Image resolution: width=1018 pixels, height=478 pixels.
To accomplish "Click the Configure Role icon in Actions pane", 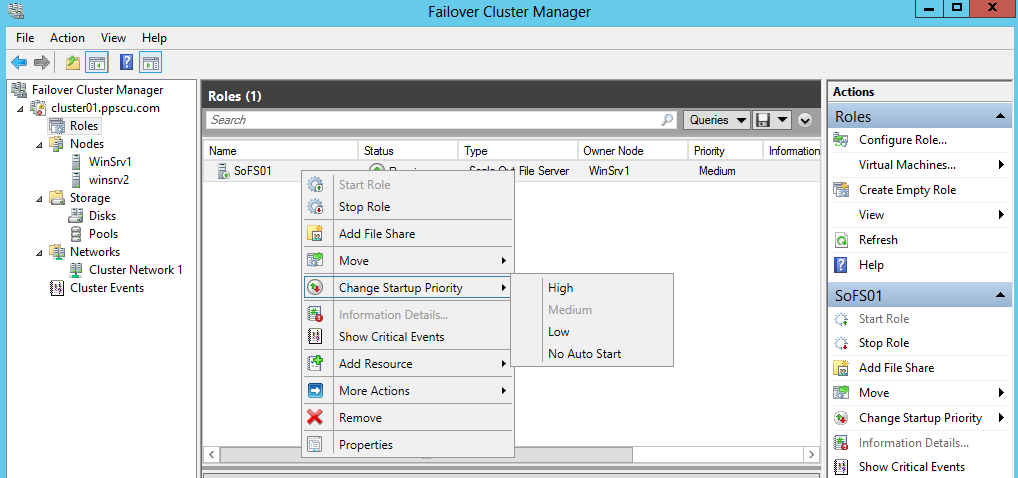I will (841, 140).
